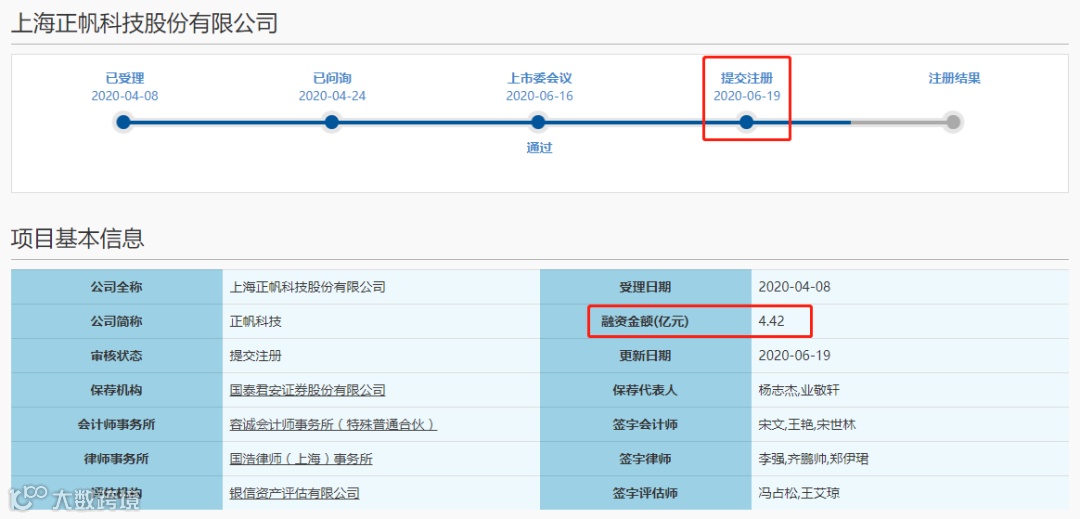Select the 注册结果 stage label

(x=954, y=78)
